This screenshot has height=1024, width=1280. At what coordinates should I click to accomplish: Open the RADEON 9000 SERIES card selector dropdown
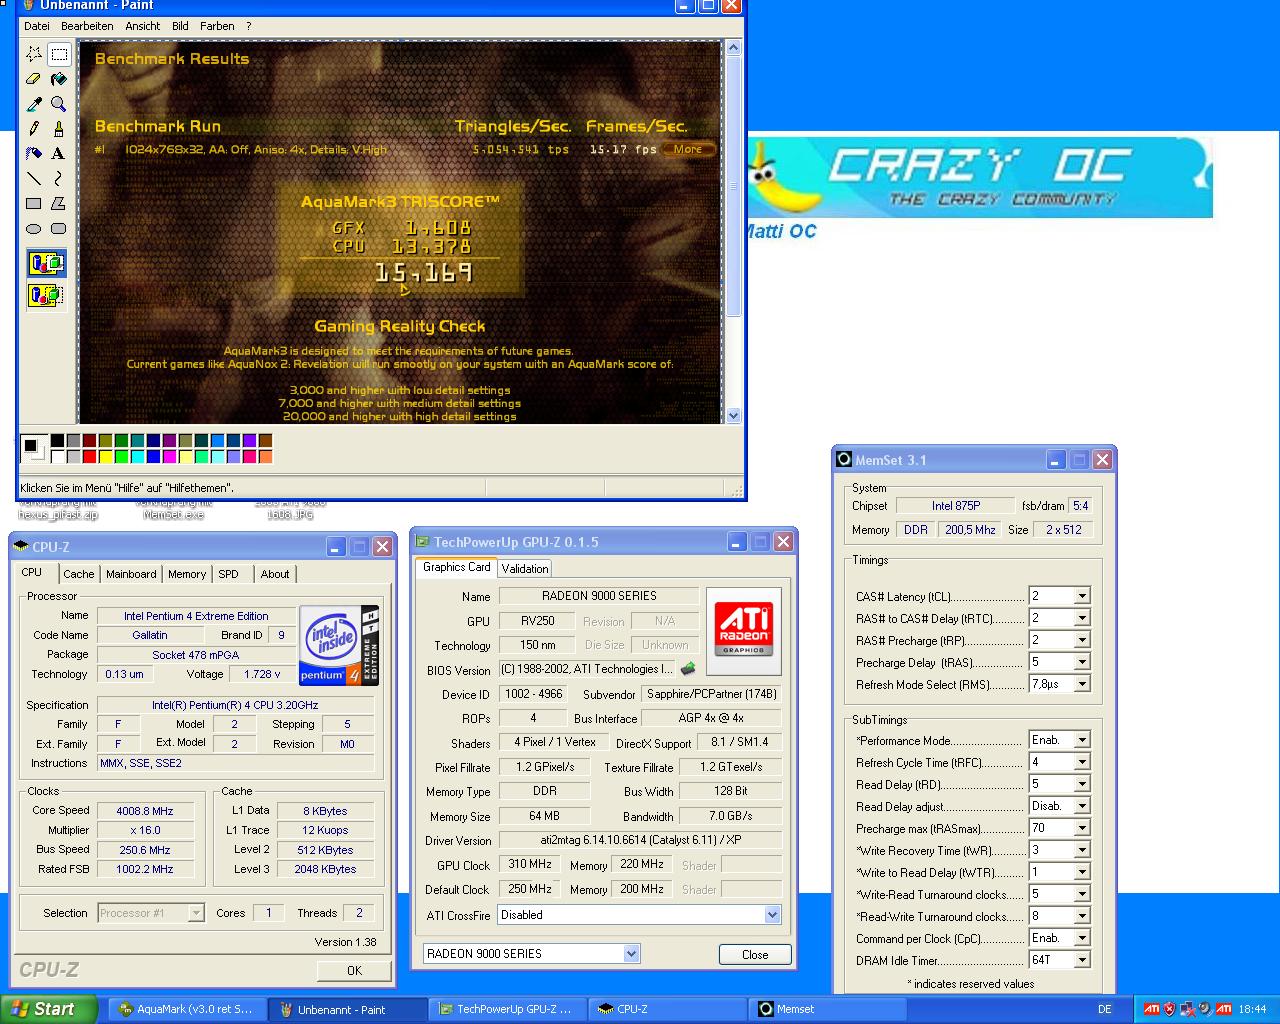631,954
